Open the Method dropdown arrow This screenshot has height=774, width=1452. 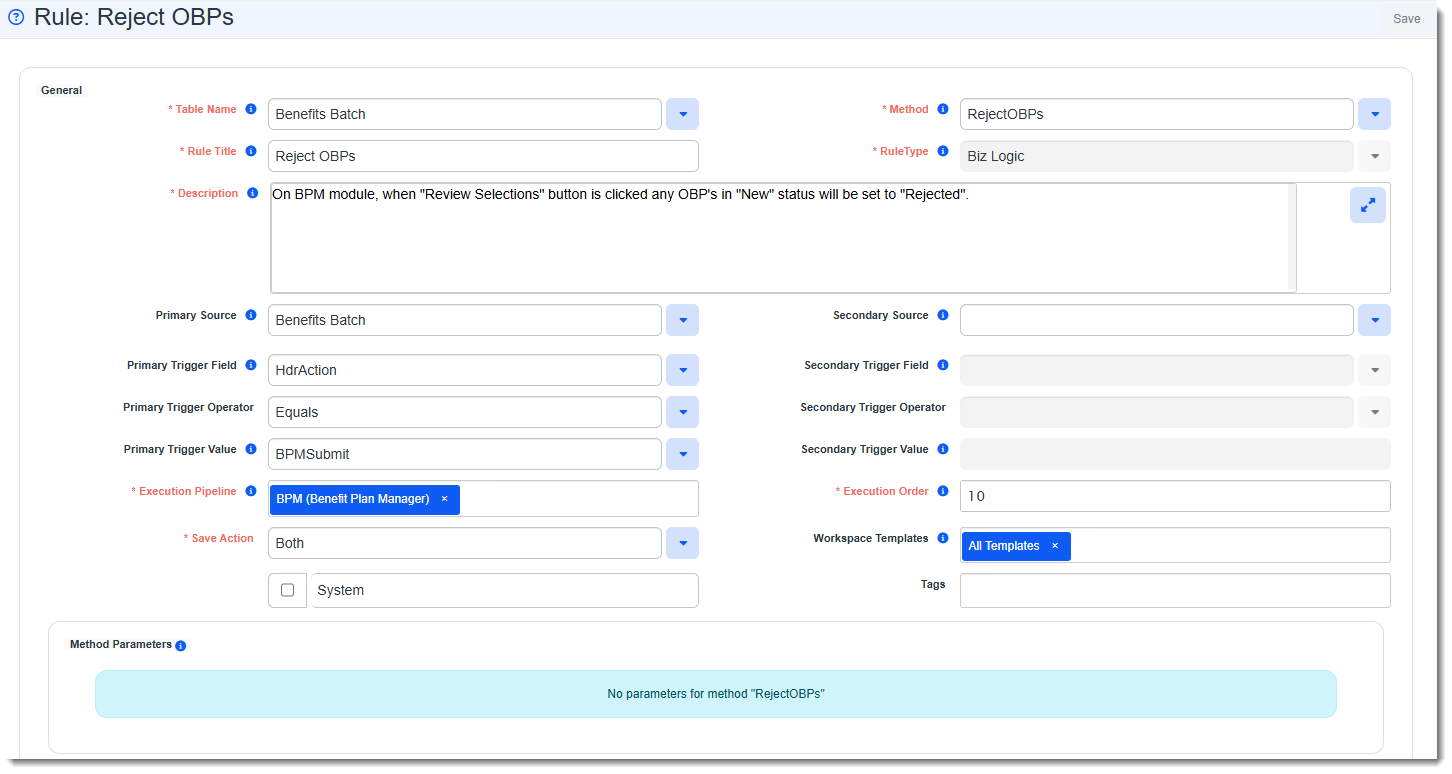1374,114
